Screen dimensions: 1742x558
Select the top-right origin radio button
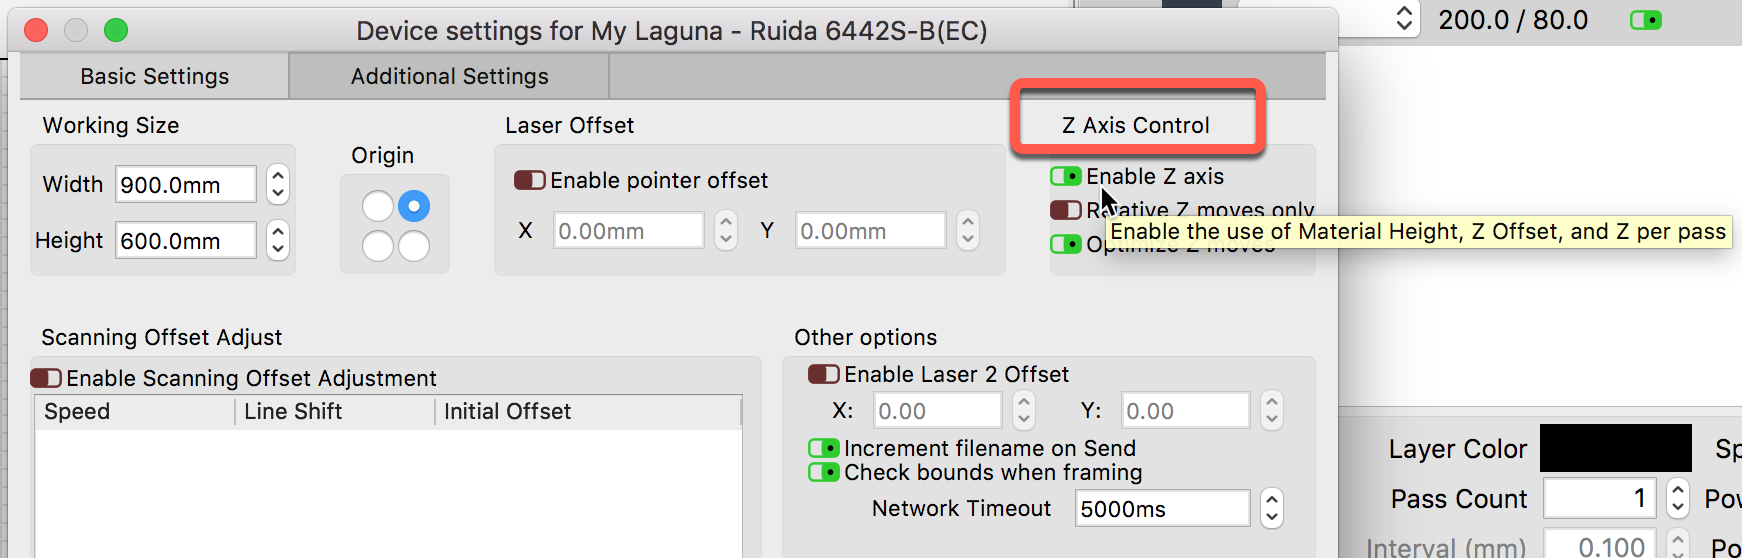pos(414,206)
